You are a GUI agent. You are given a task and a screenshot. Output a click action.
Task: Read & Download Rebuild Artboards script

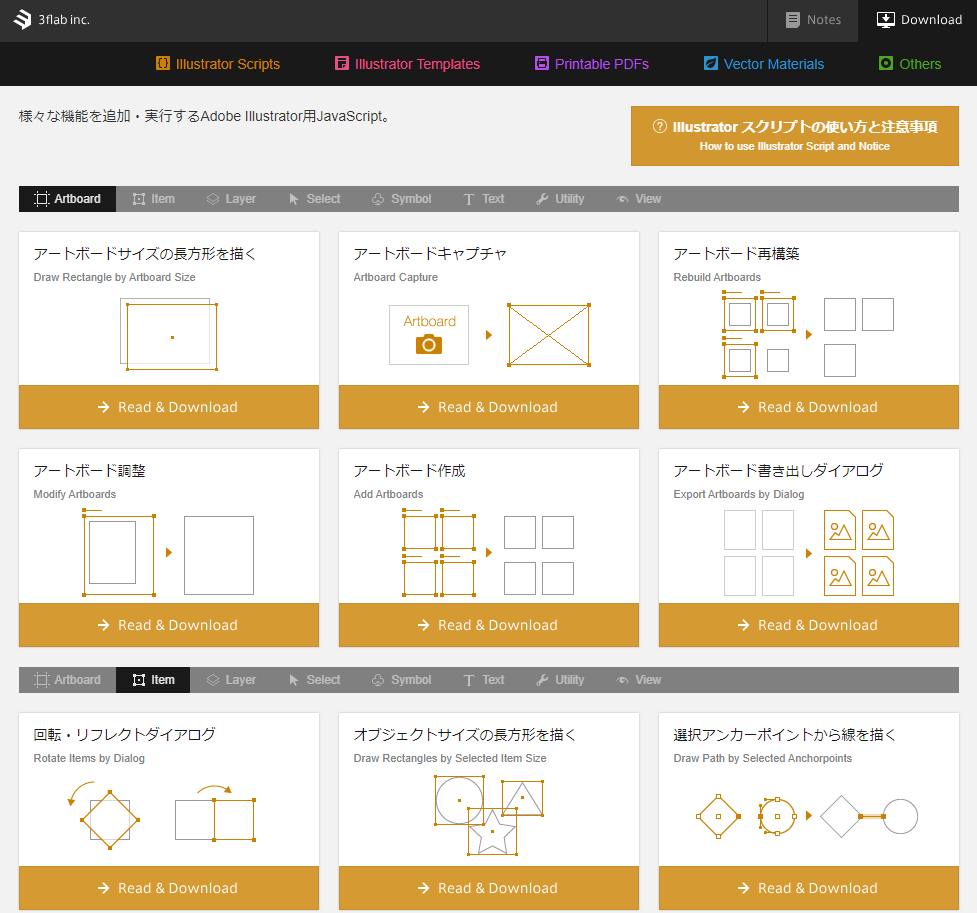(808, 407)
